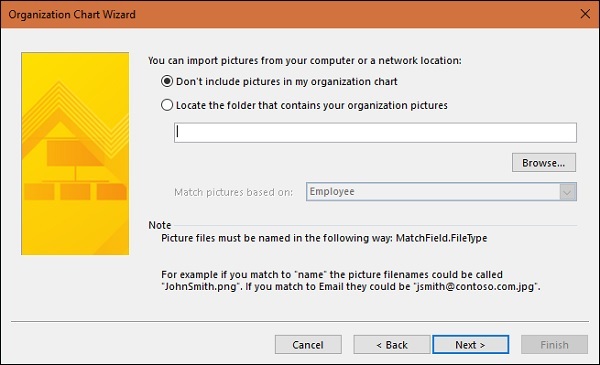Cancel the wizard
The image size is (600, 365).
click(x=308, y=345)
